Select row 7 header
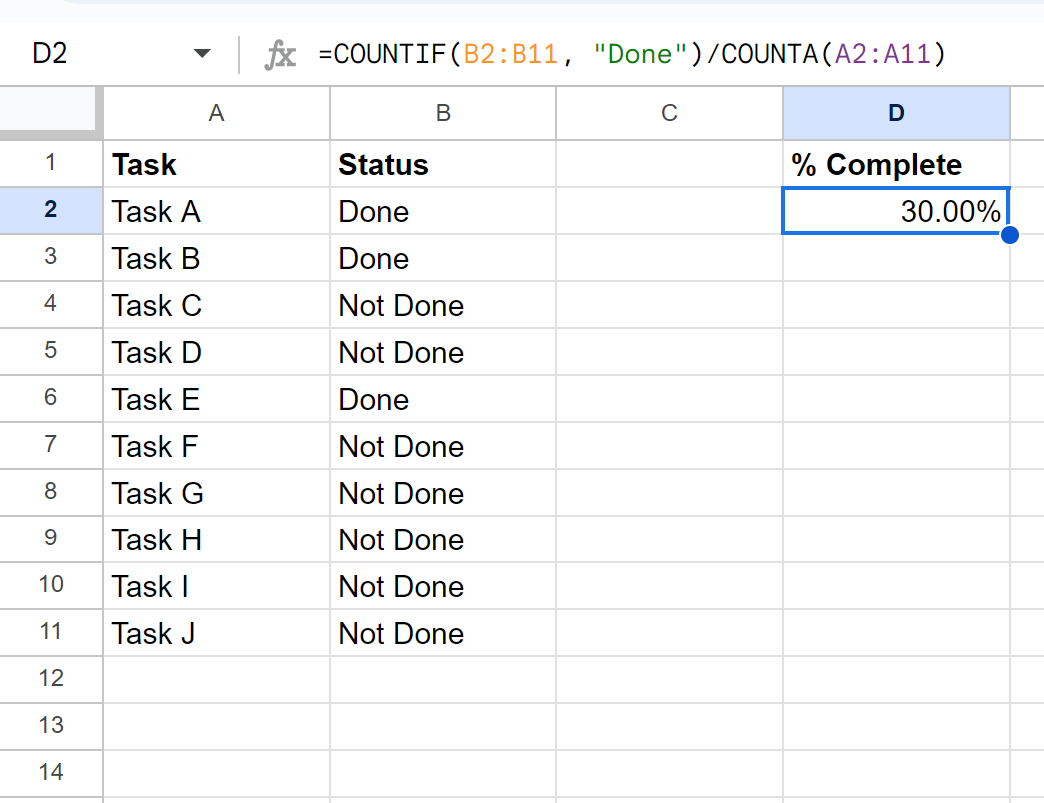The image size is (1044, 803). click(x=51, y=445)
